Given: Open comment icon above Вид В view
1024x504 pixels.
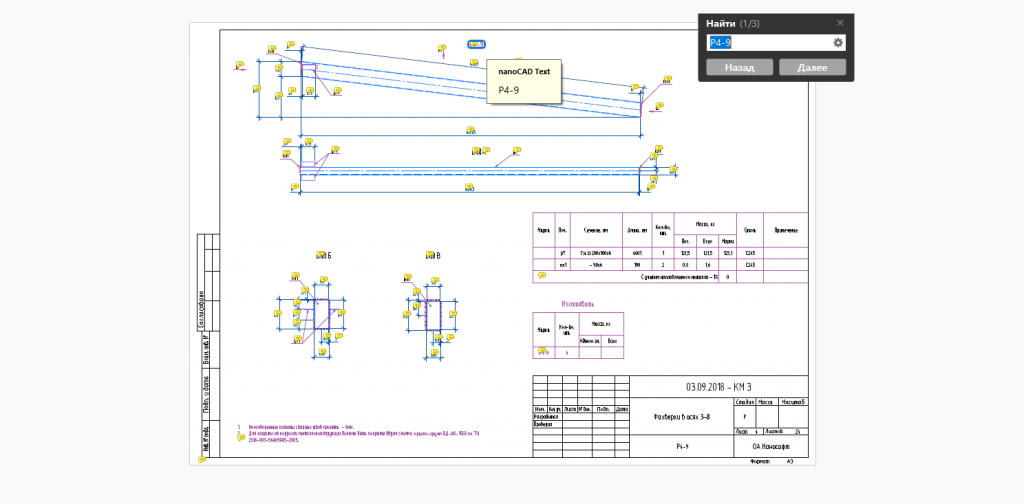Looking at the screenshot, I should [x=430, y=255].
